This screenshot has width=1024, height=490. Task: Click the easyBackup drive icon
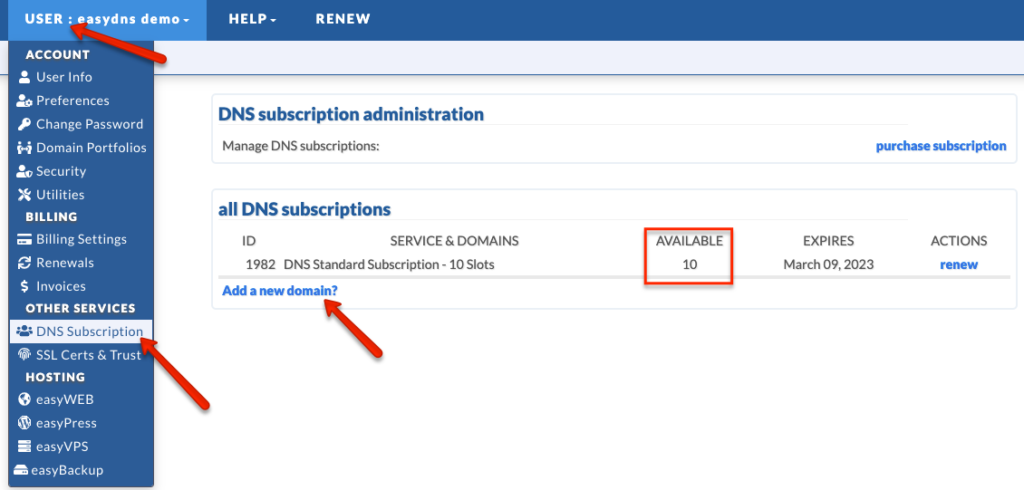tap(21, 470)
